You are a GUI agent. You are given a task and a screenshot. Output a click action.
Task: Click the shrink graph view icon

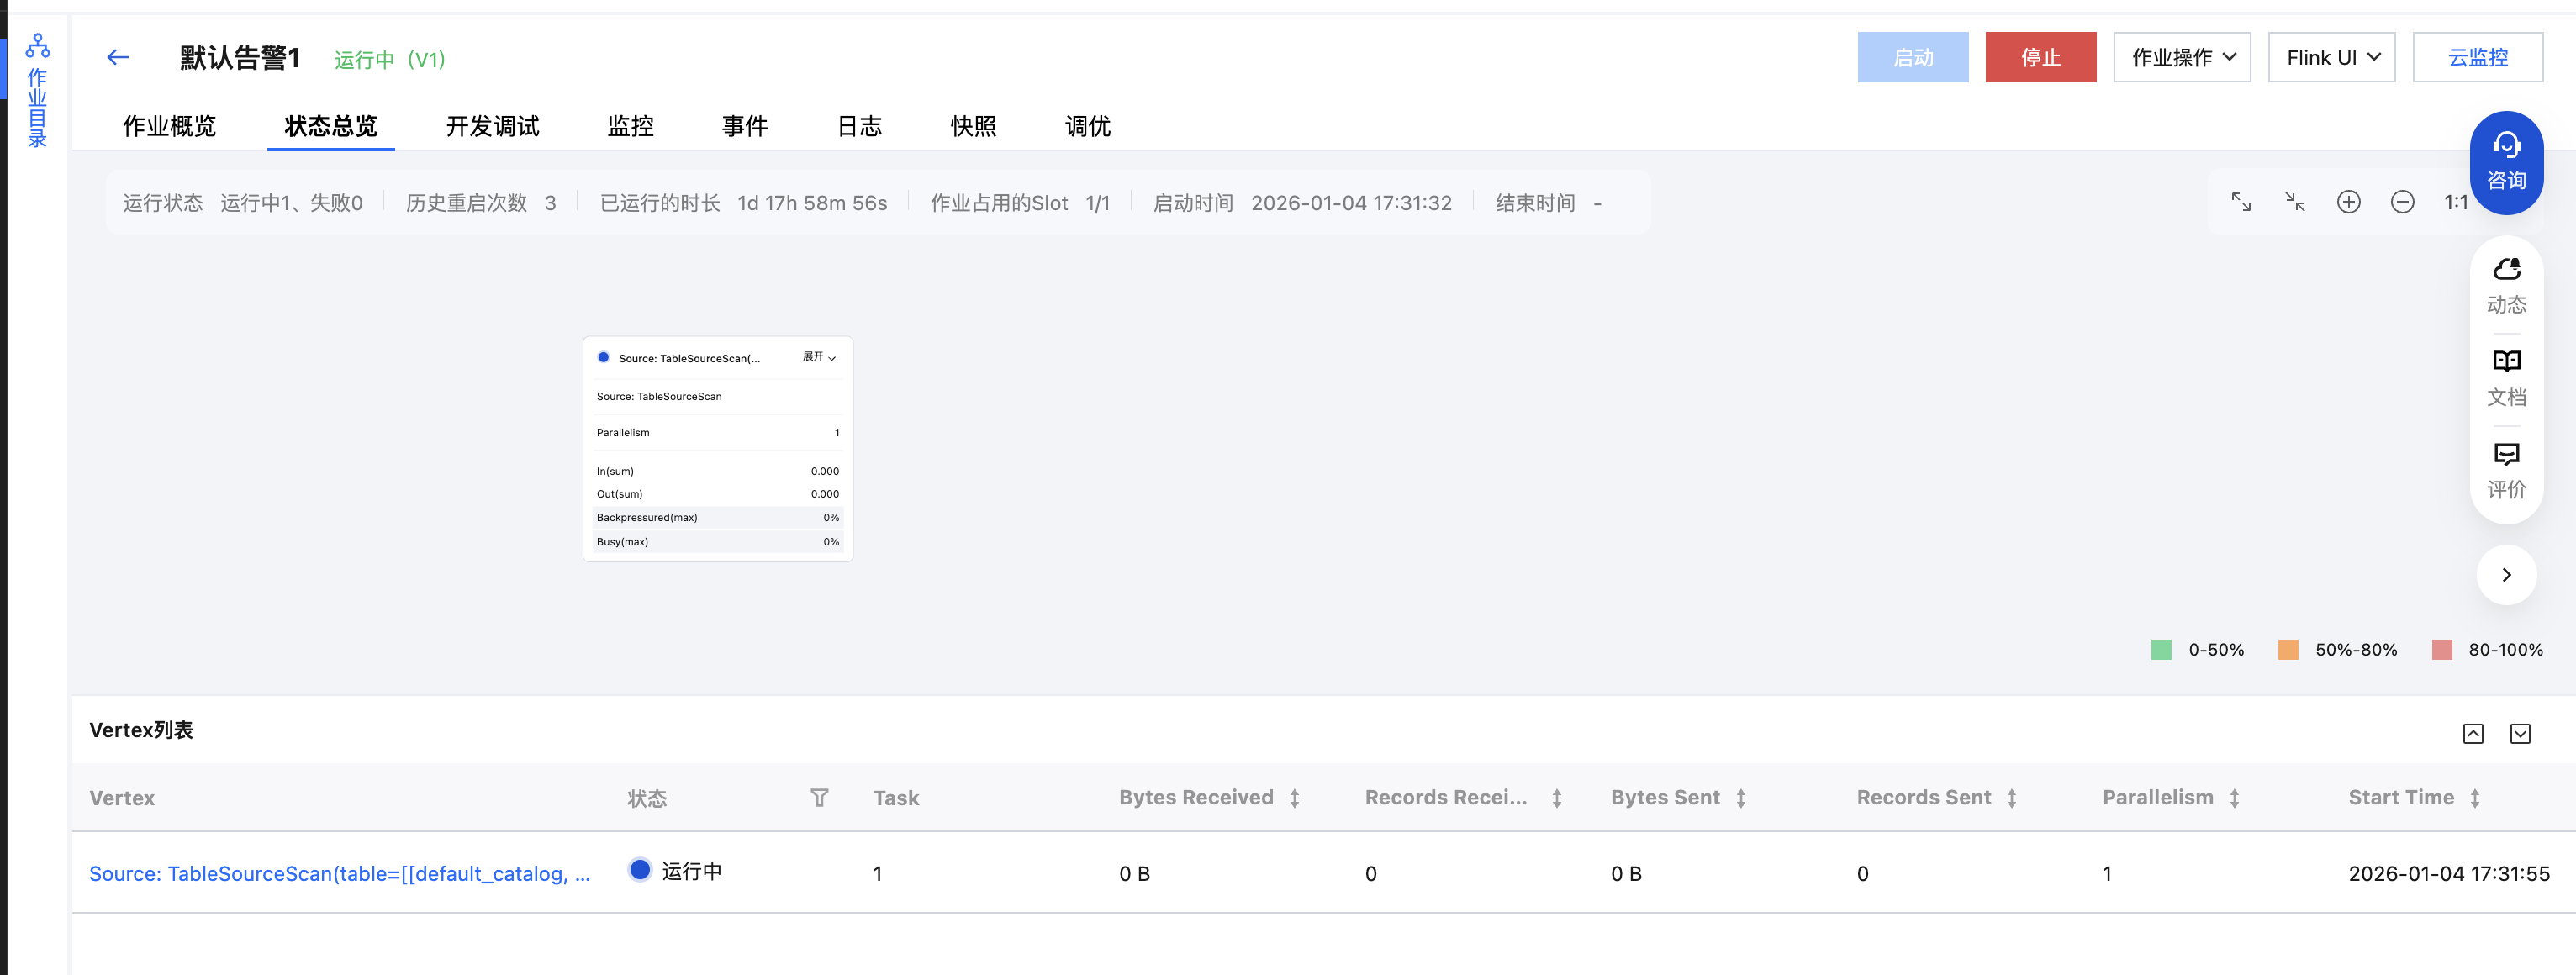tap(2295, 202)
